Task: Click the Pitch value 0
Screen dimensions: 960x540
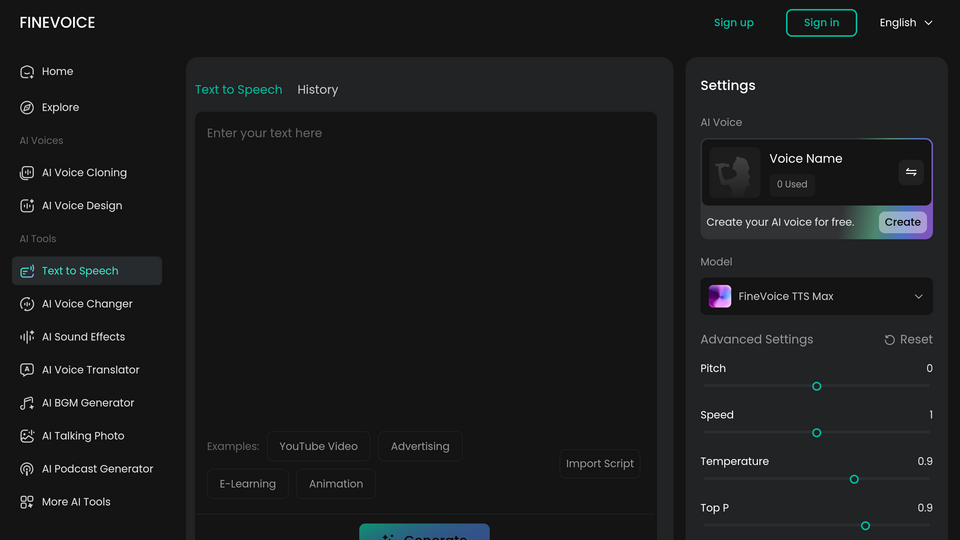Action: click(x=929, y=368)
